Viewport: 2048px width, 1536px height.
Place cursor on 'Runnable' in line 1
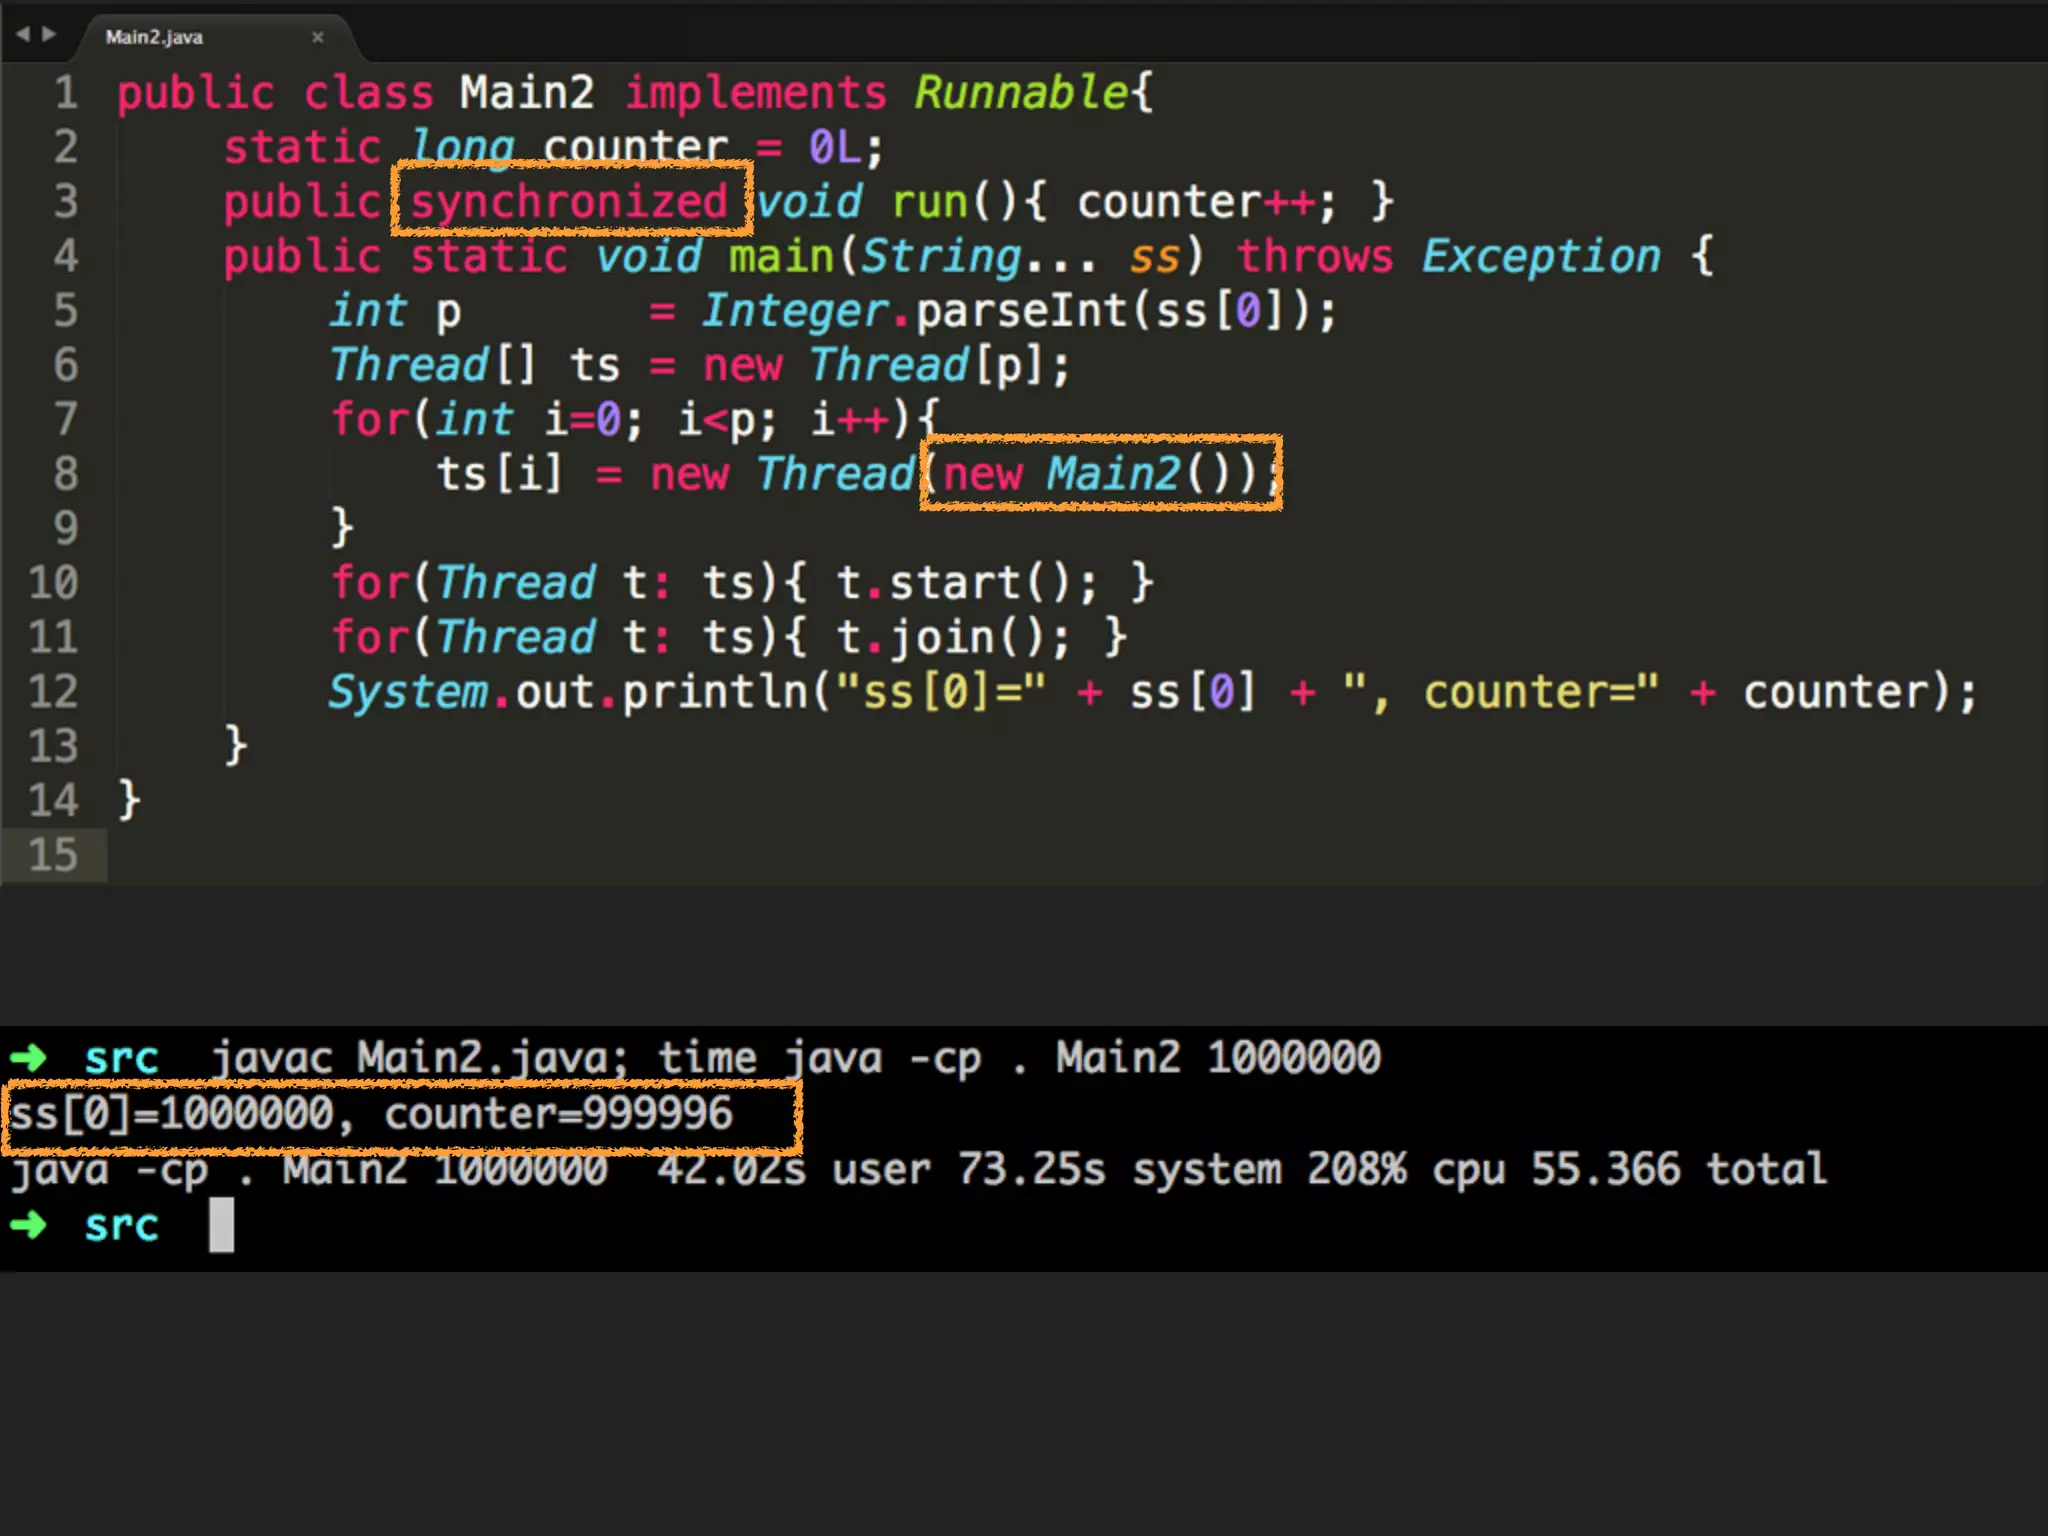point(1021,93)
